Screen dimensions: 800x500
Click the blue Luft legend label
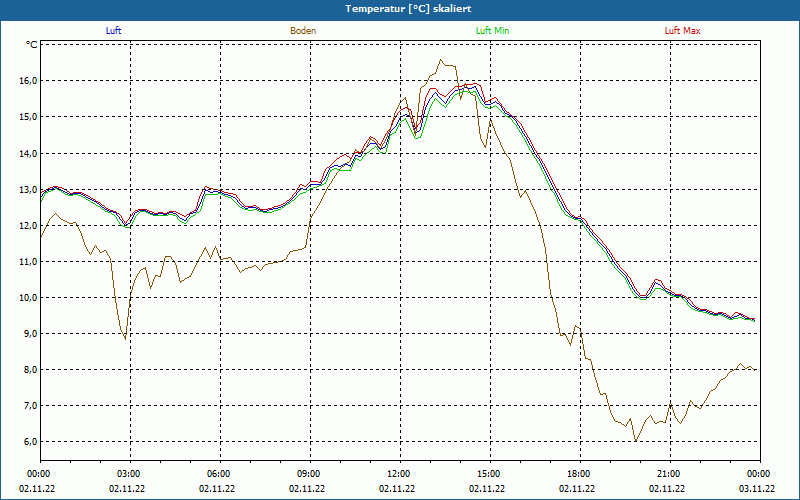[x=113, y=31]
